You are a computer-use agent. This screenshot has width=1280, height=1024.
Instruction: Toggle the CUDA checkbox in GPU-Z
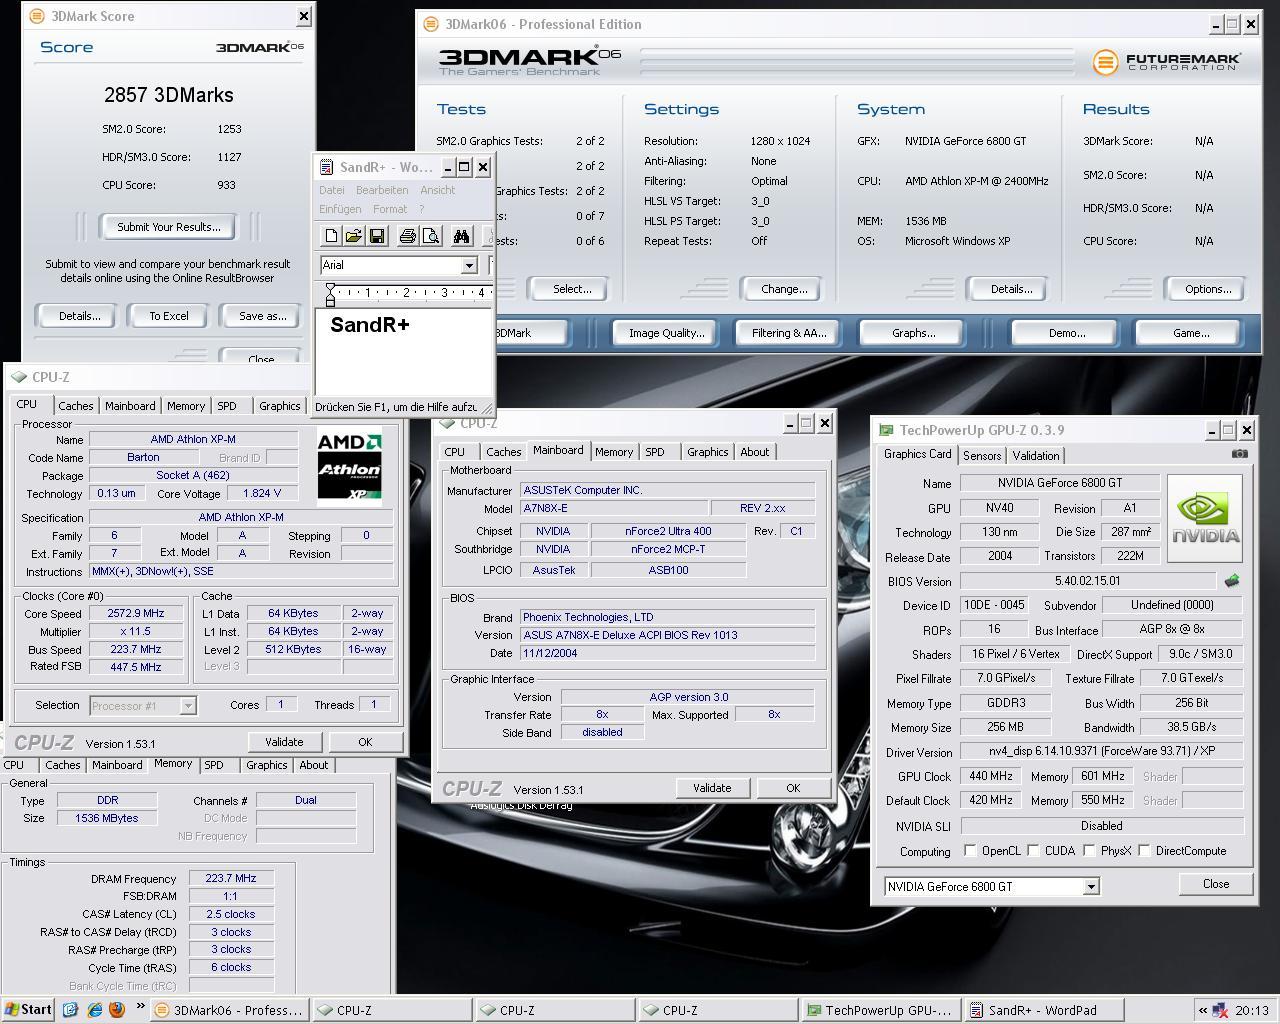1033,851
